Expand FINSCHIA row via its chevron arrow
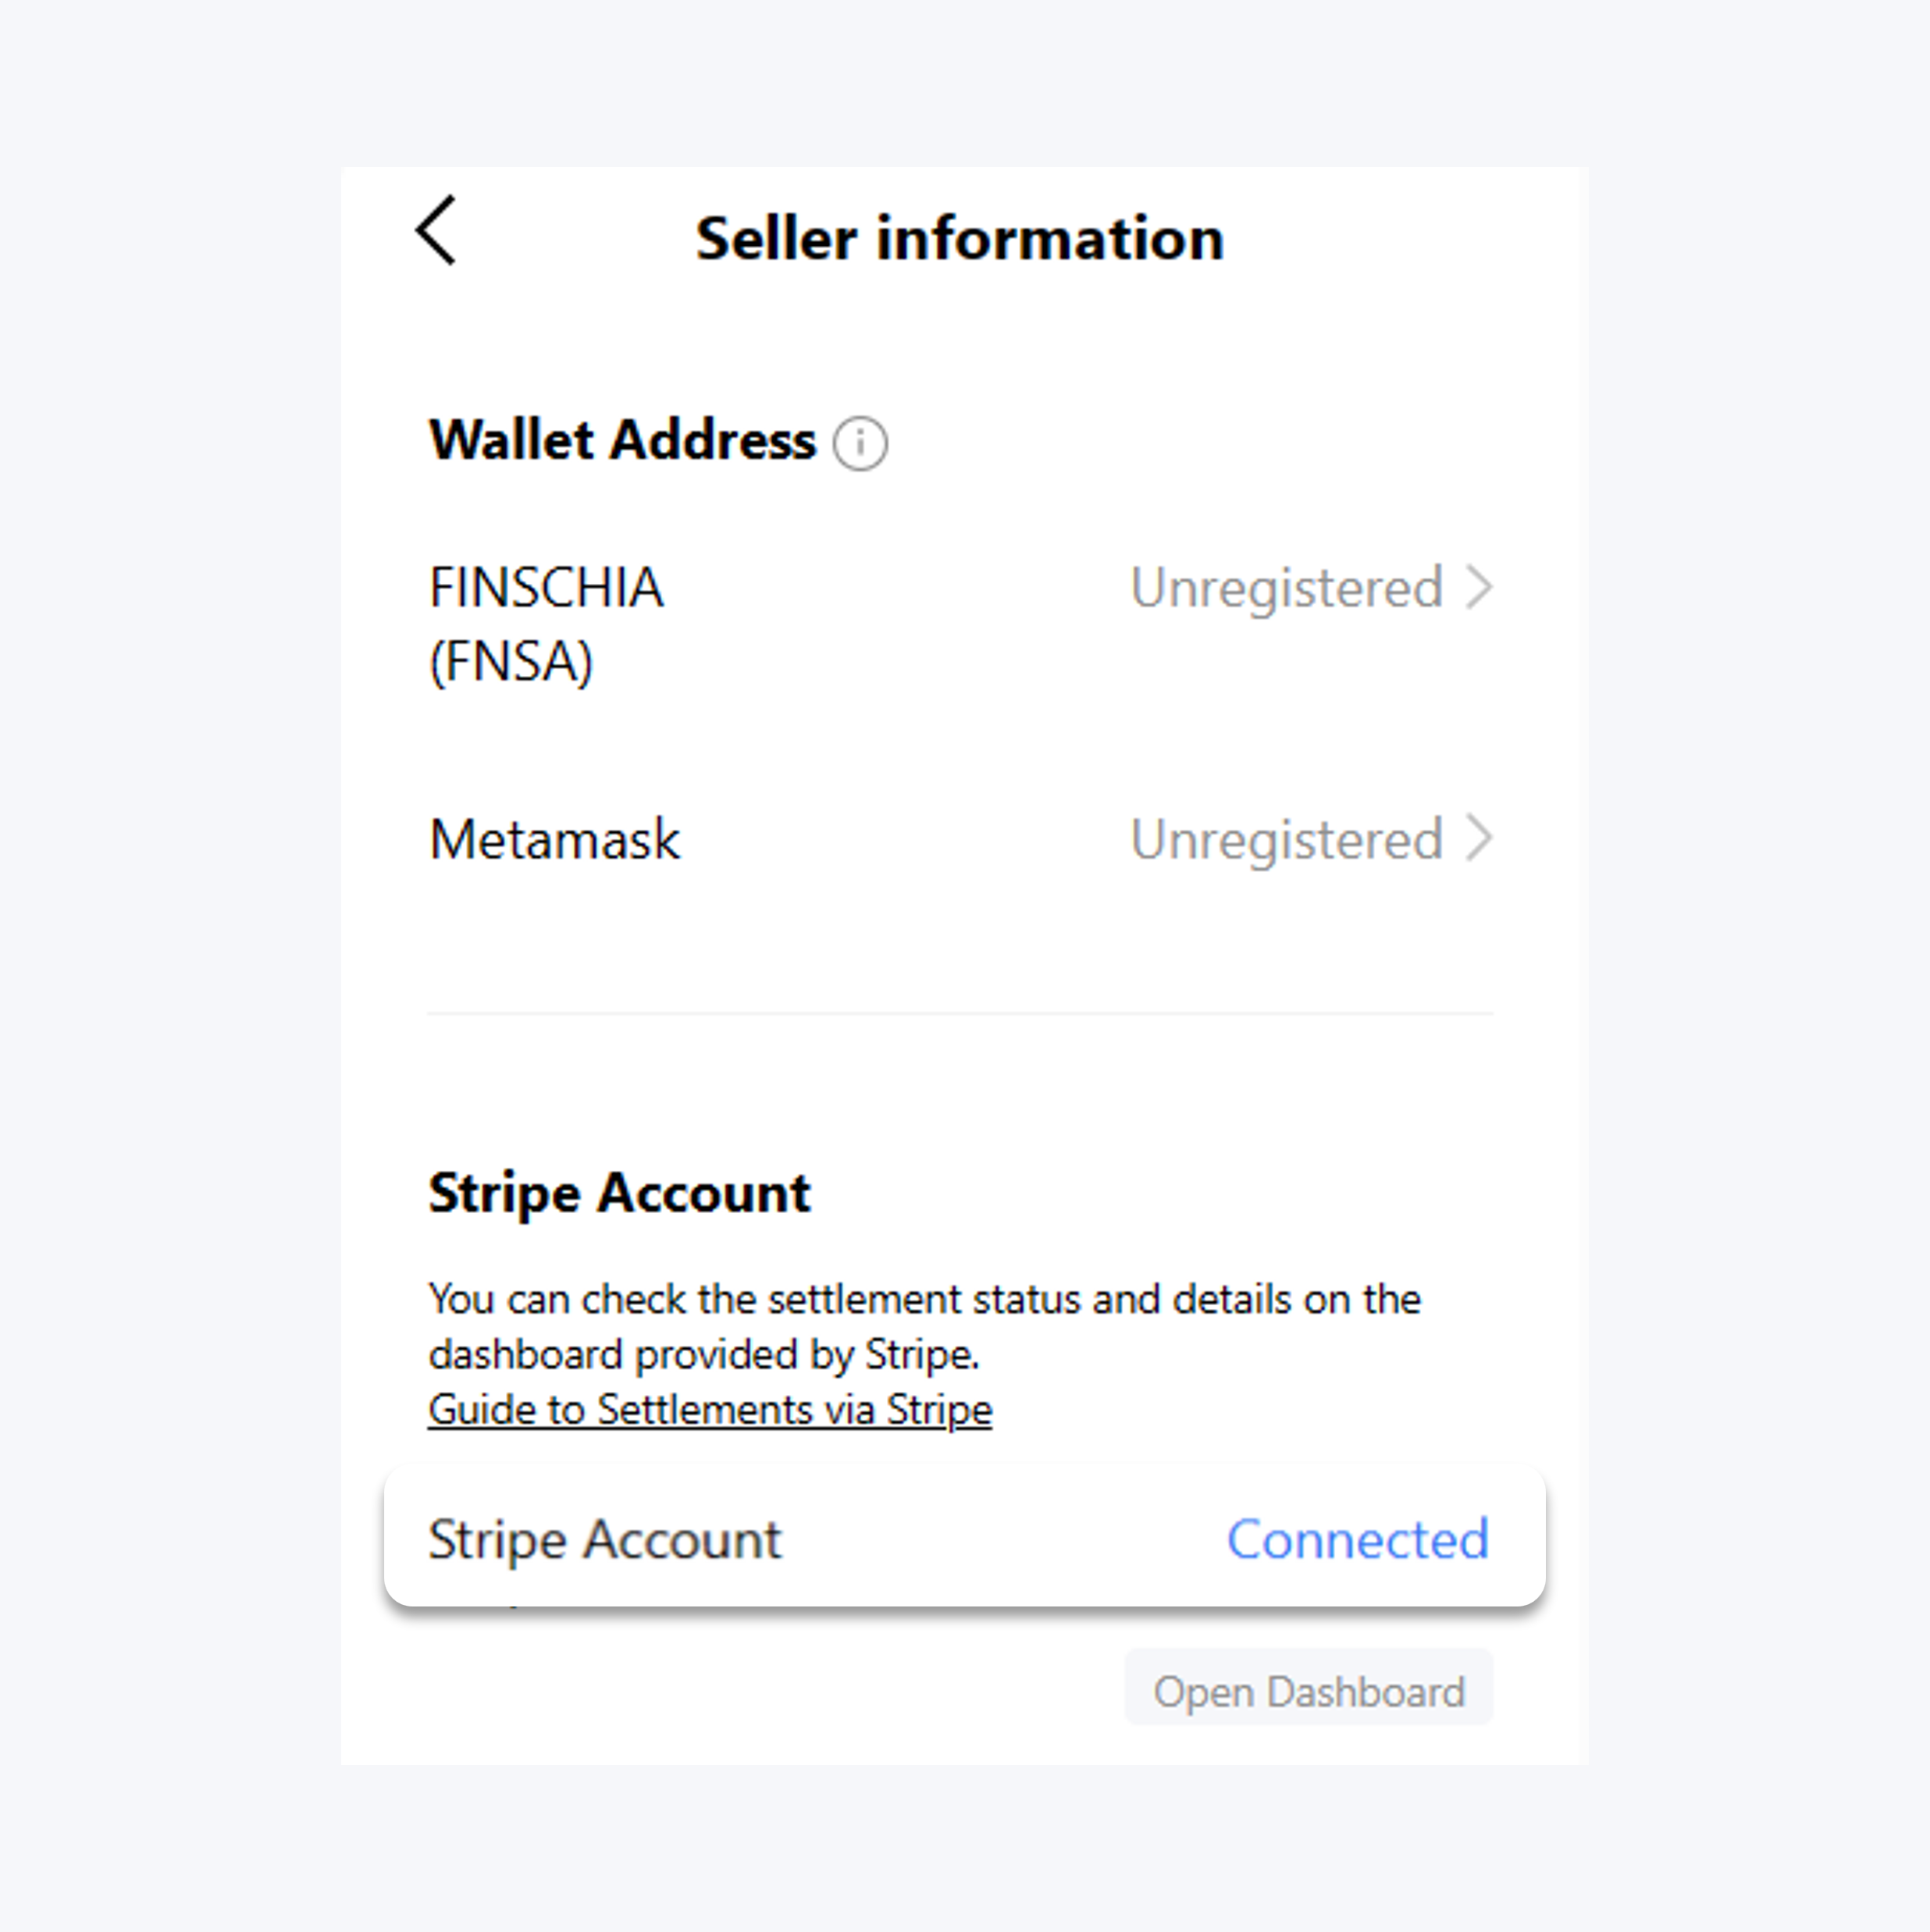1930x1932 pixels. (1479, 587)
